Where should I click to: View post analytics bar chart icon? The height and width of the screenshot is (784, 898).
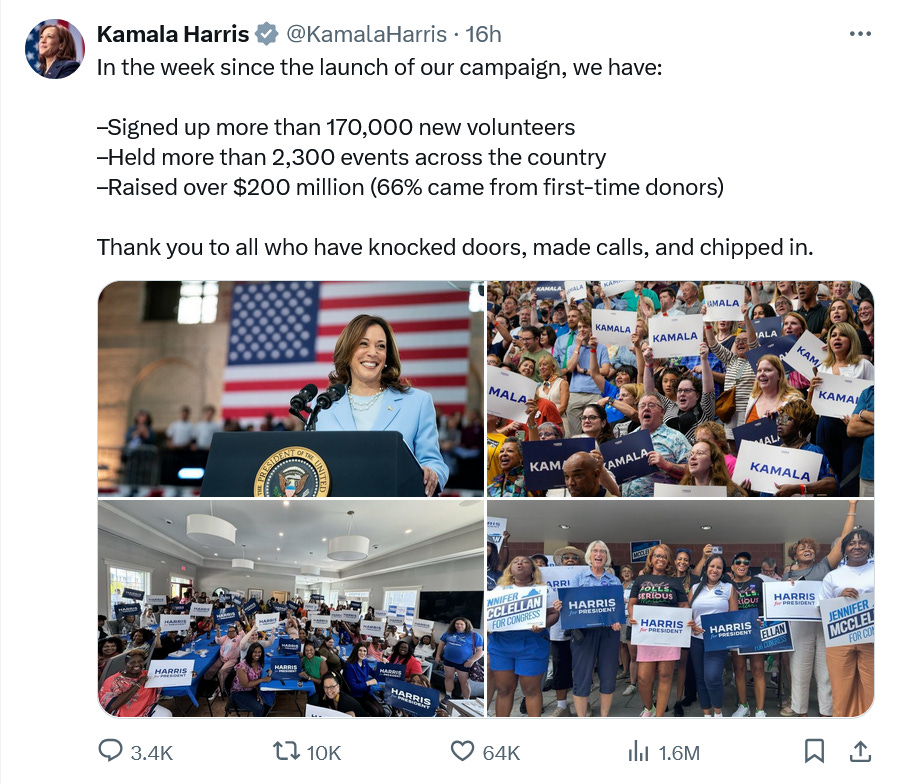tap(639, 751)
